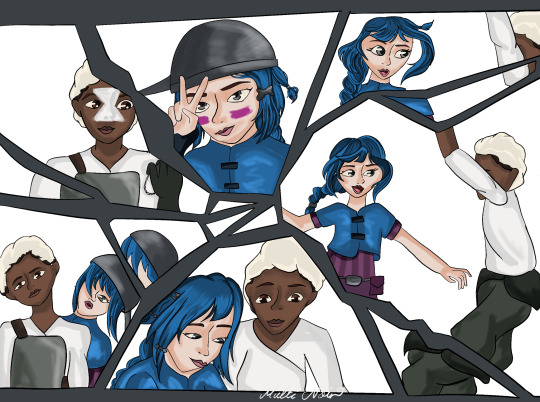Click the white face paint on the boy

[x=110, y=104]
